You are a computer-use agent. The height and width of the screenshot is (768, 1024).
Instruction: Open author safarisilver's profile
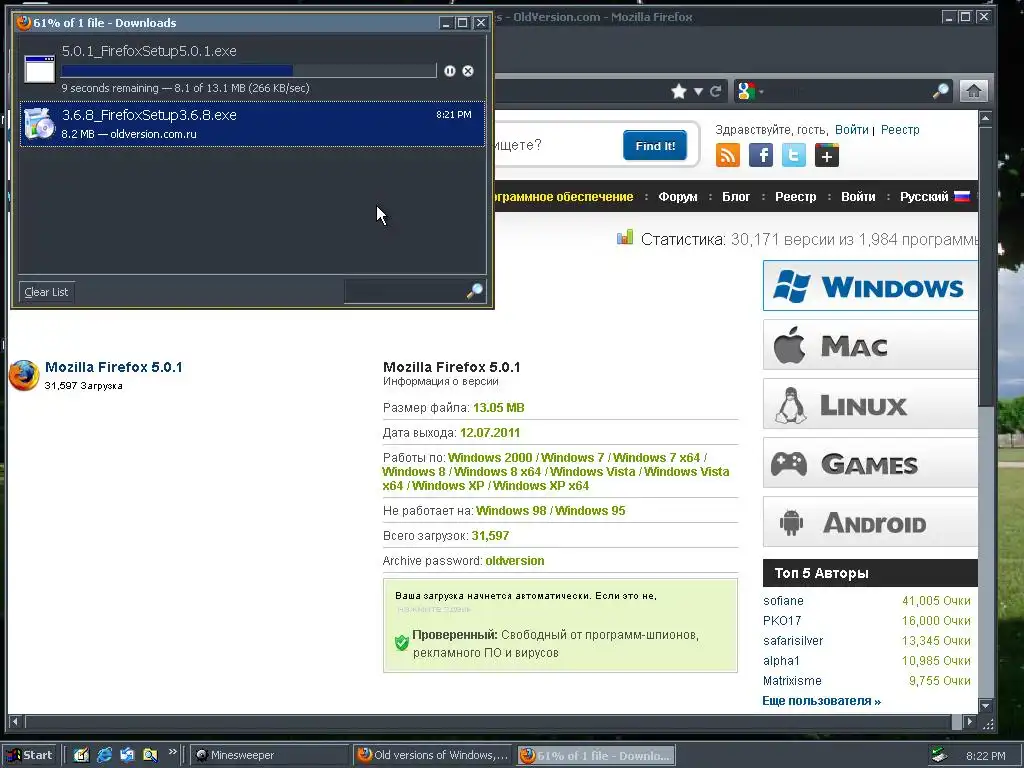(x=793, y=641)
